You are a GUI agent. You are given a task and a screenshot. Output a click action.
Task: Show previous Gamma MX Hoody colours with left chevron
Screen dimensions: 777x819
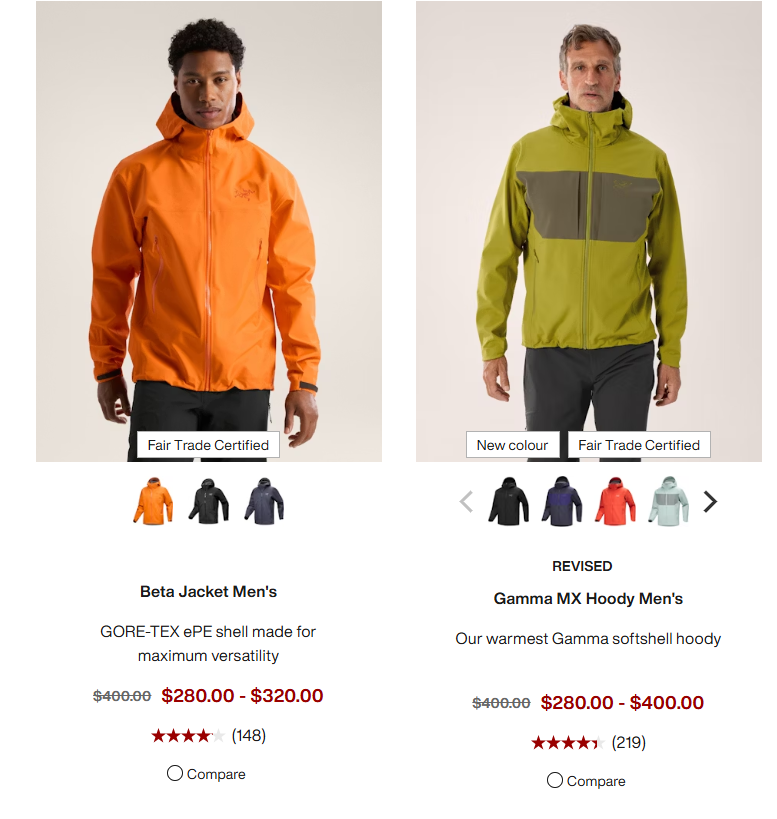466,501
